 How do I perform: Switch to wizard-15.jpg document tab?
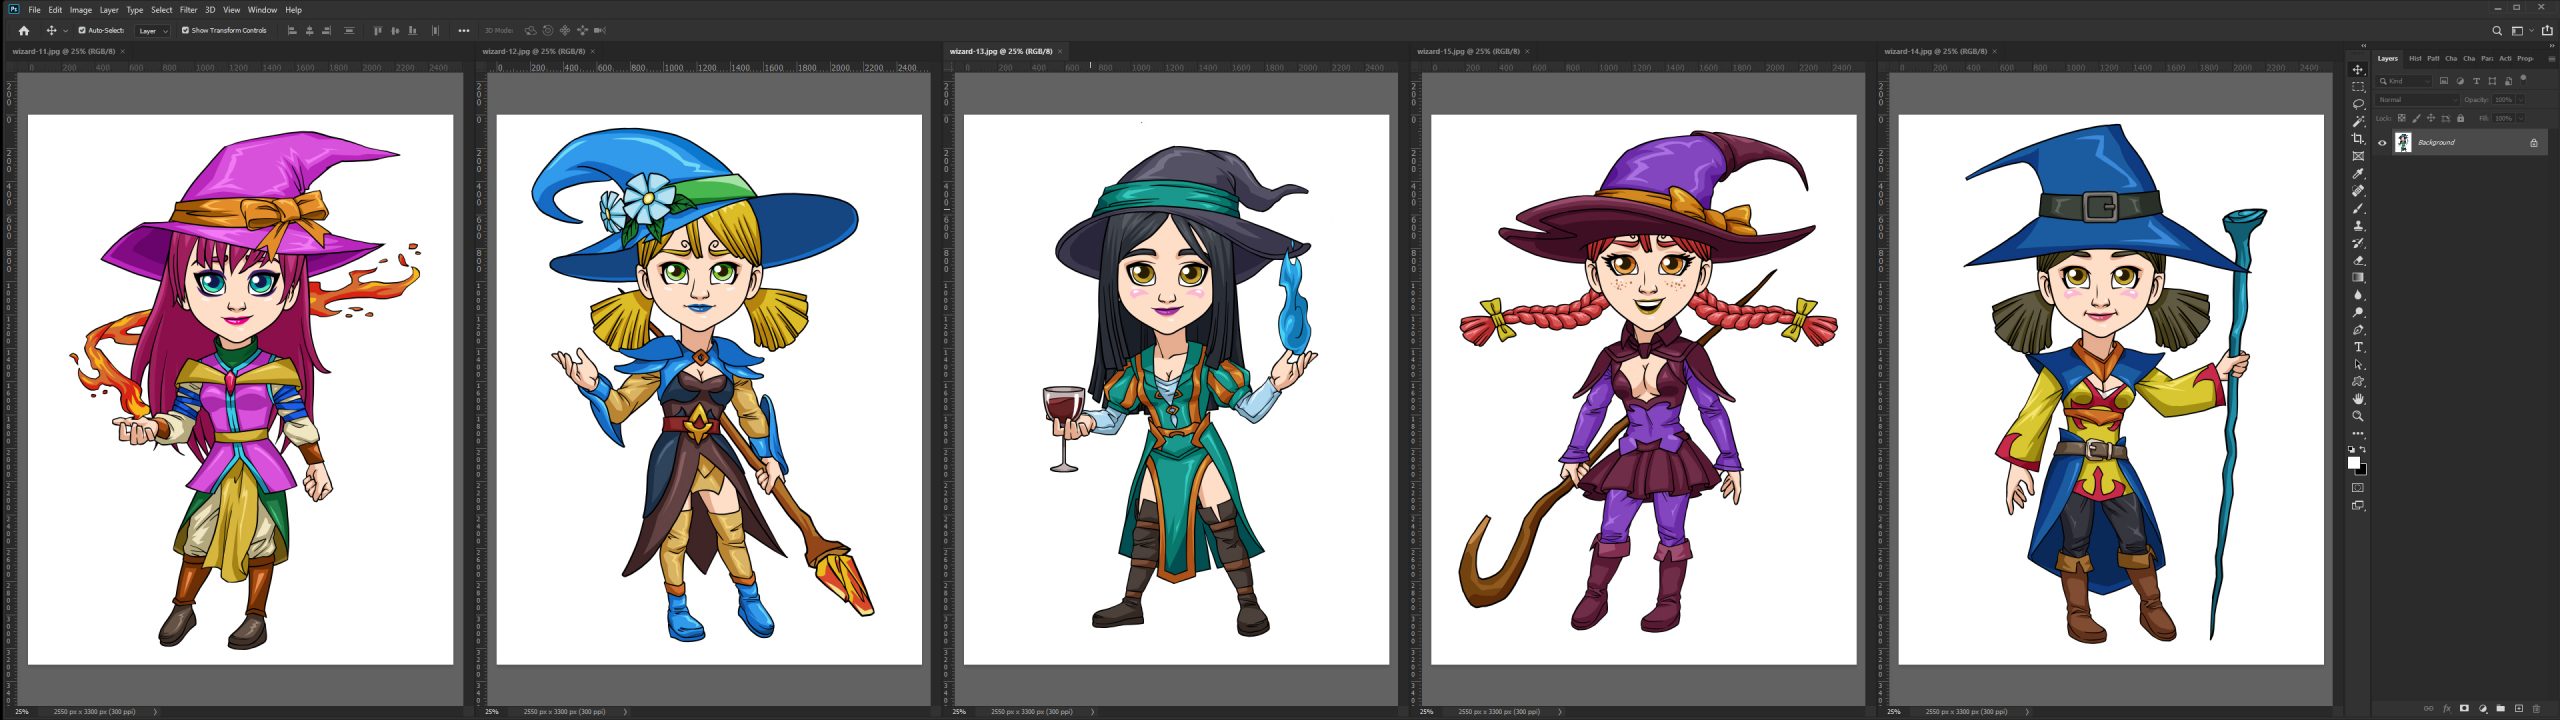point(1468,51)
